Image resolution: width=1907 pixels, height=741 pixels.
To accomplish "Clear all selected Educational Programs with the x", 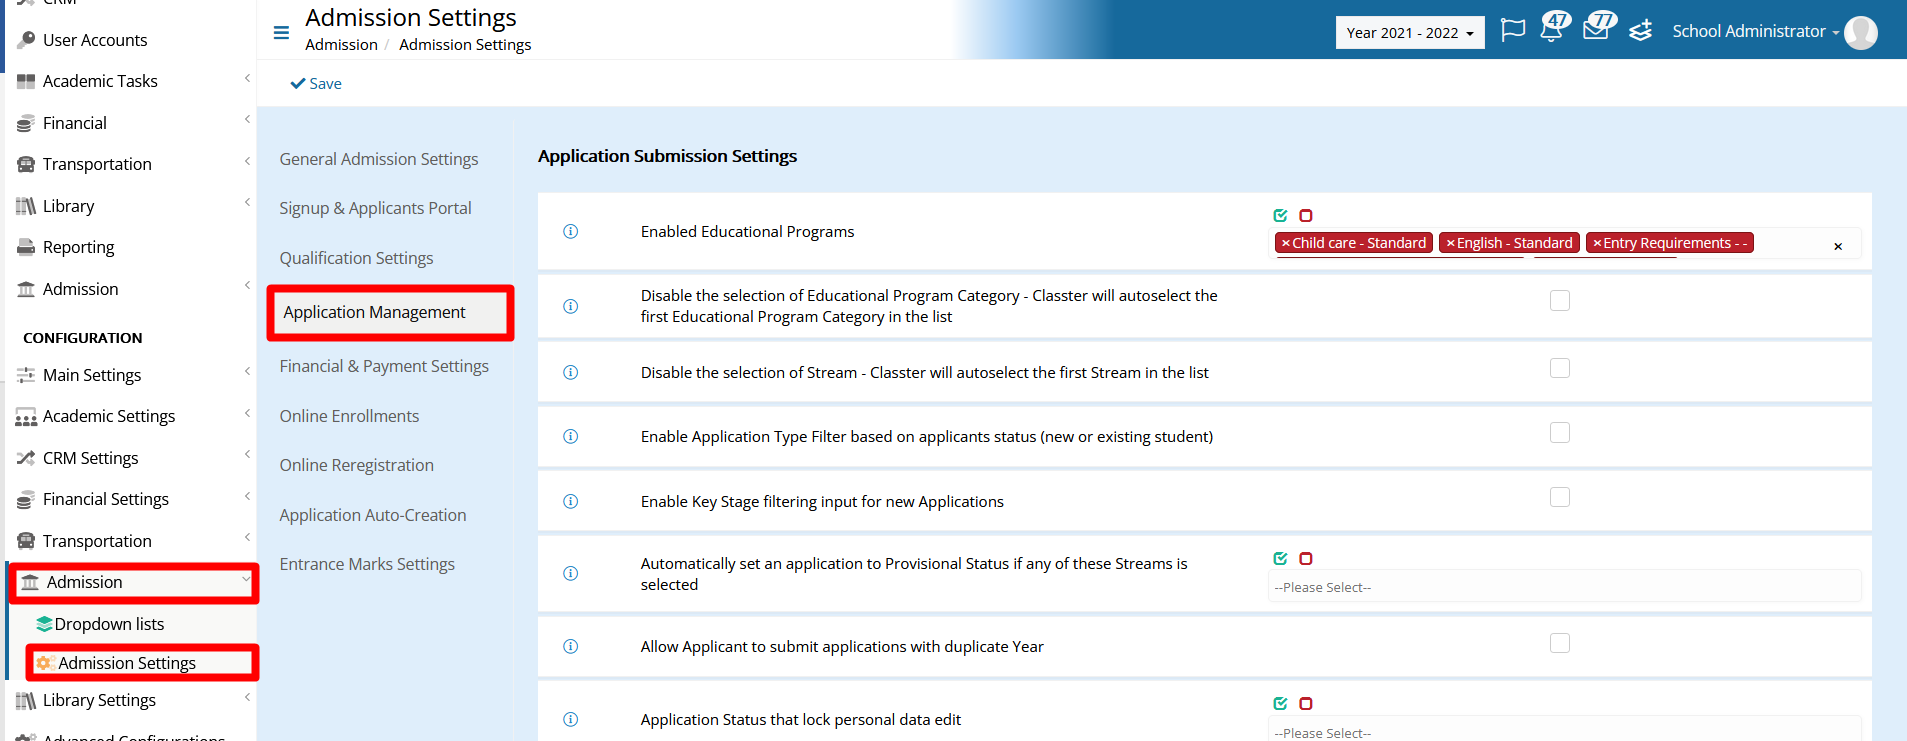I will [x=1838, y=246].
